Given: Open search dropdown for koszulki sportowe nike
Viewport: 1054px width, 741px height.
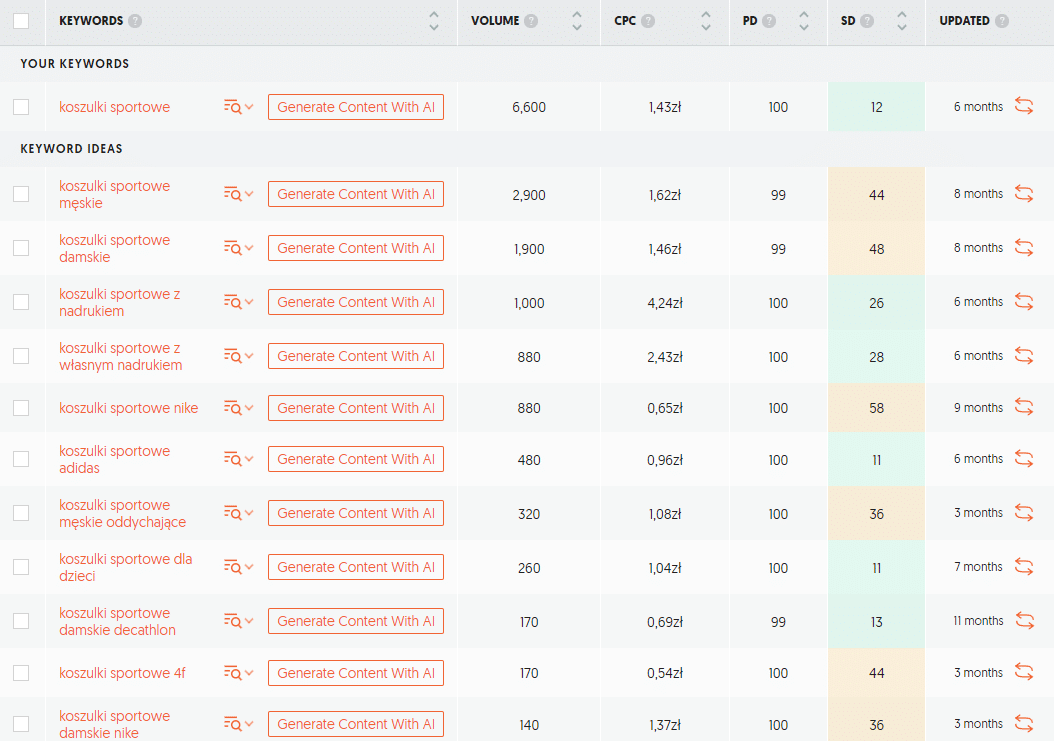Looking at the screenshot, I should pos(239,408).
